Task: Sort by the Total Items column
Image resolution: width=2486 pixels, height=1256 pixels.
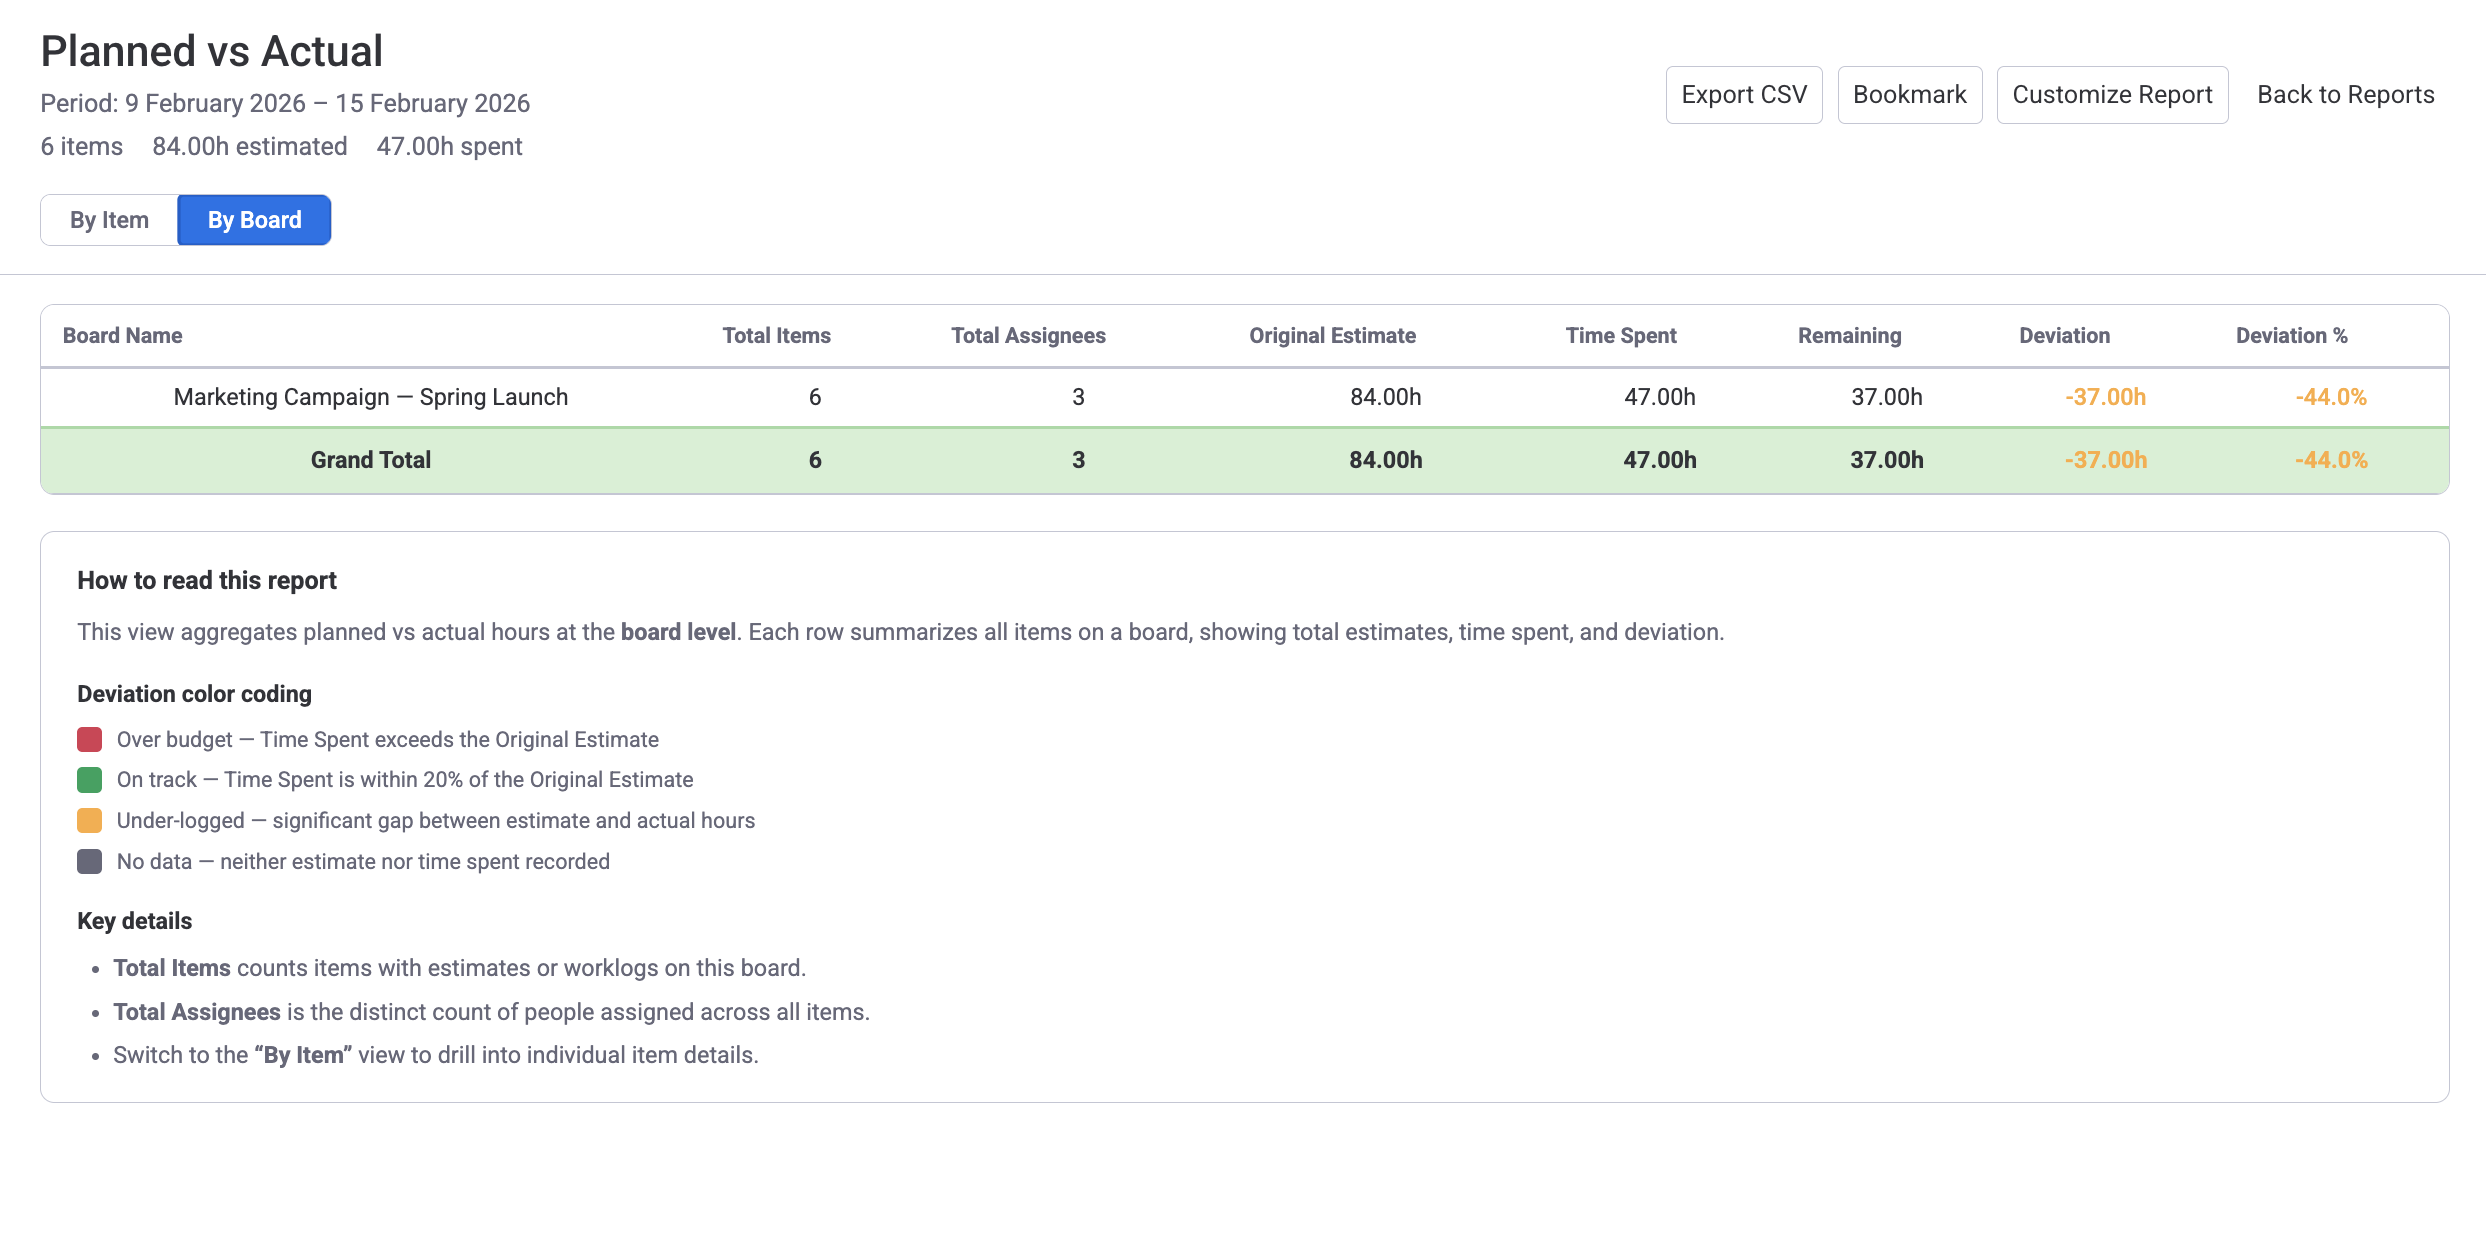Action: tap(776, 335)
